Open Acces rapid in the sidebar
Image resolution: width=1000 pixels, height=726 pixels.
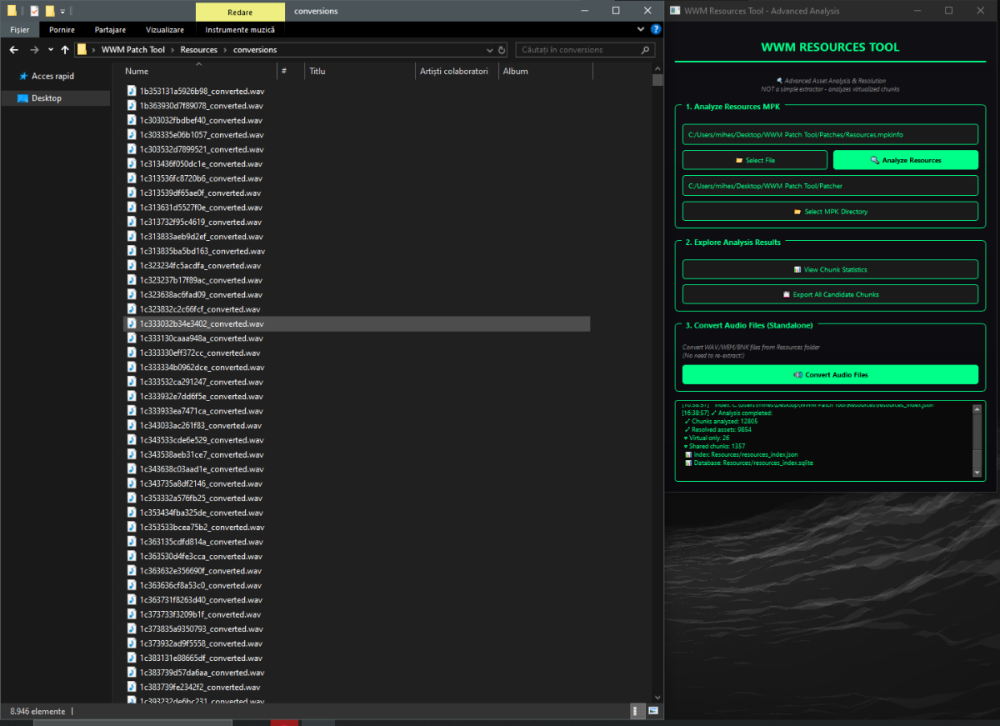pos(52,76)
